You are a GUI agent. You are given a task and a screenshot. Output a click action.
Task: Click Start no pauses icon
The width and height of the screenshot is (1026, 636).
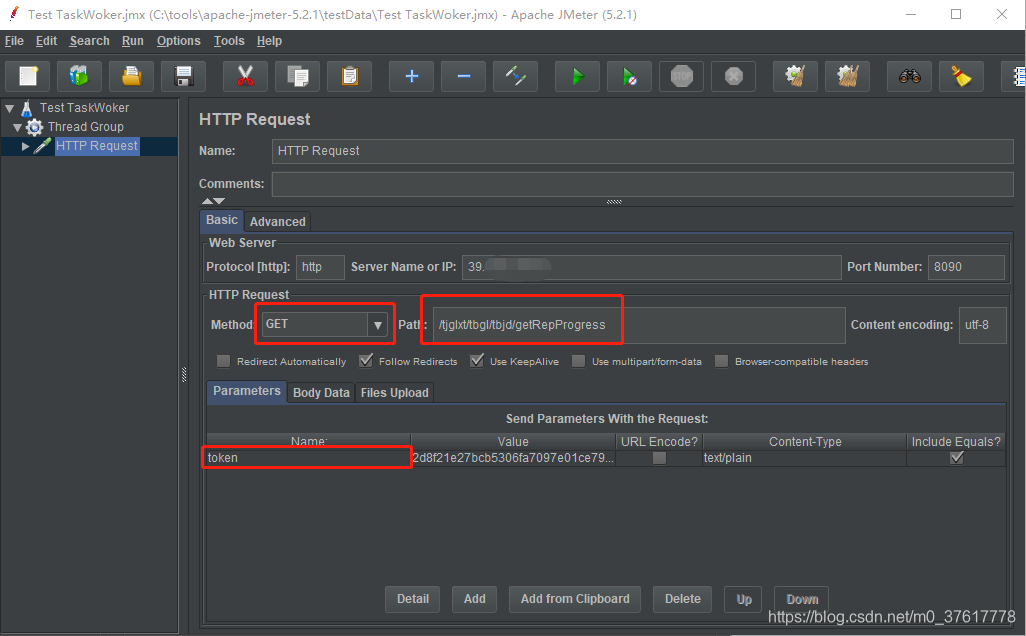[x=629, y=77]
